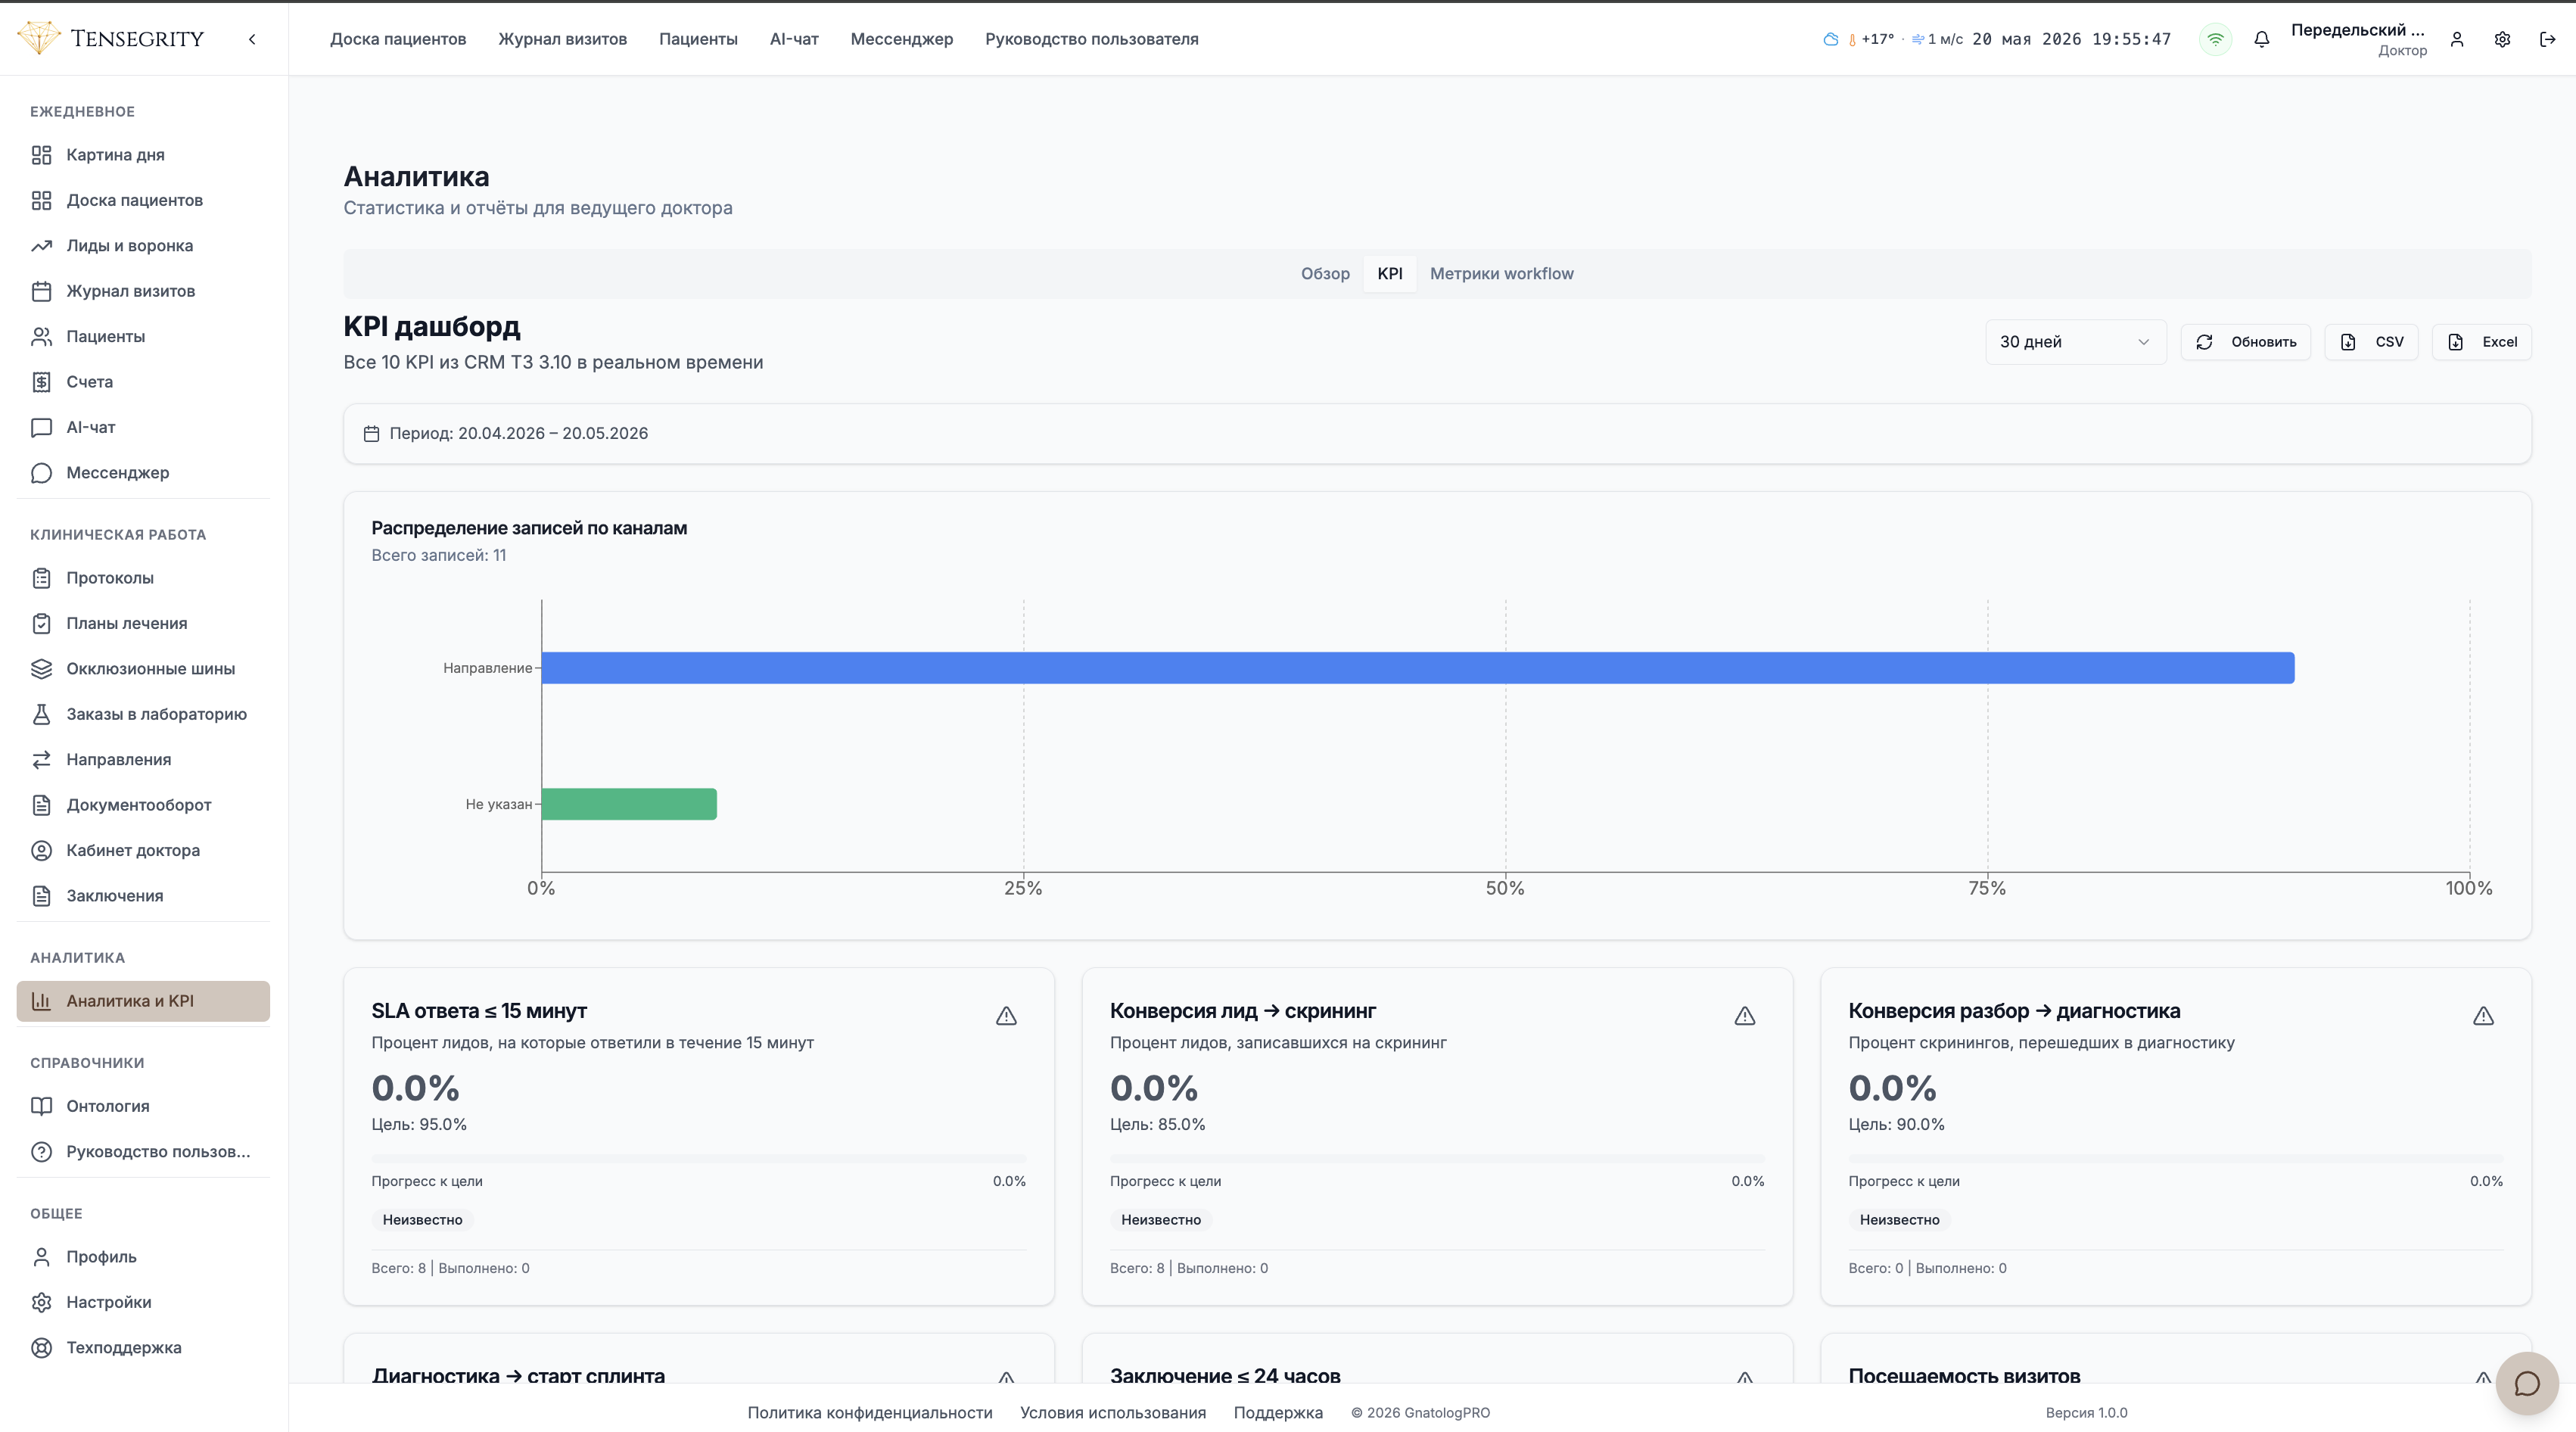Open Протоколы in the sidebar

coord(143,578)
